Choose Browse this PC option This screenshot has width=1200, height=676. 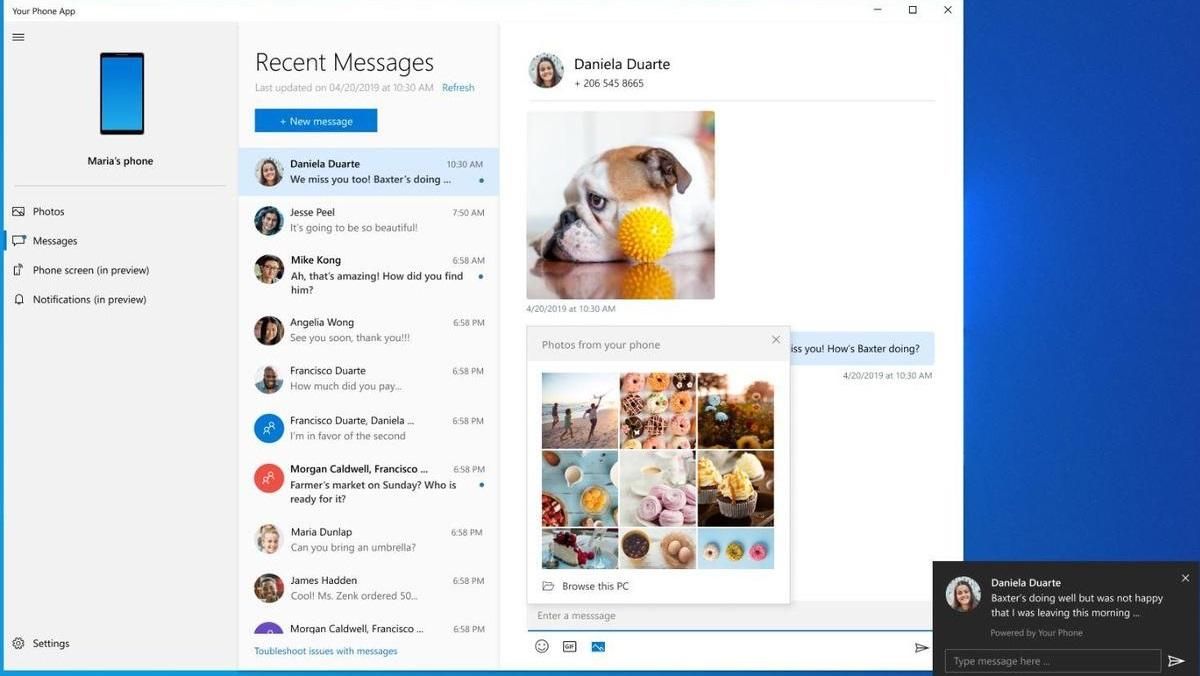click(595, 587)
